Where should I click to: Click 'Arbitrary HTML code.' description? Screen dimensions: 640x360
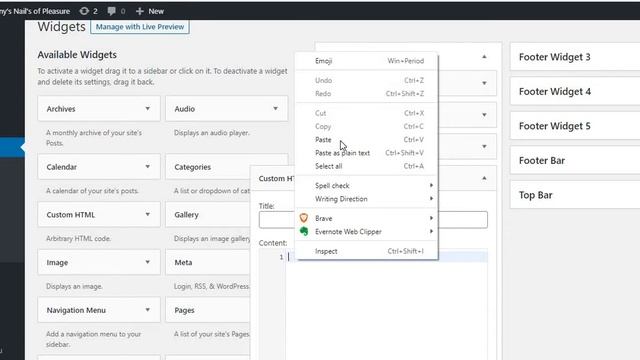[78, 238]
